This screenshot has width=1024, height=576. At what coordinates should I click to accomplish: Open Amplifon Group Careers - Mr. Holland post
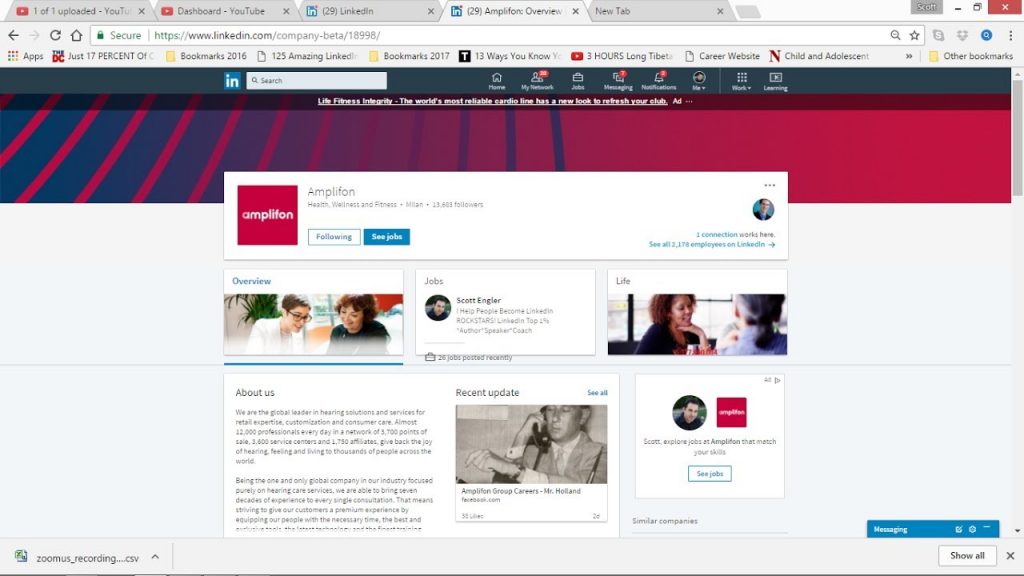(x=520, y=491)
